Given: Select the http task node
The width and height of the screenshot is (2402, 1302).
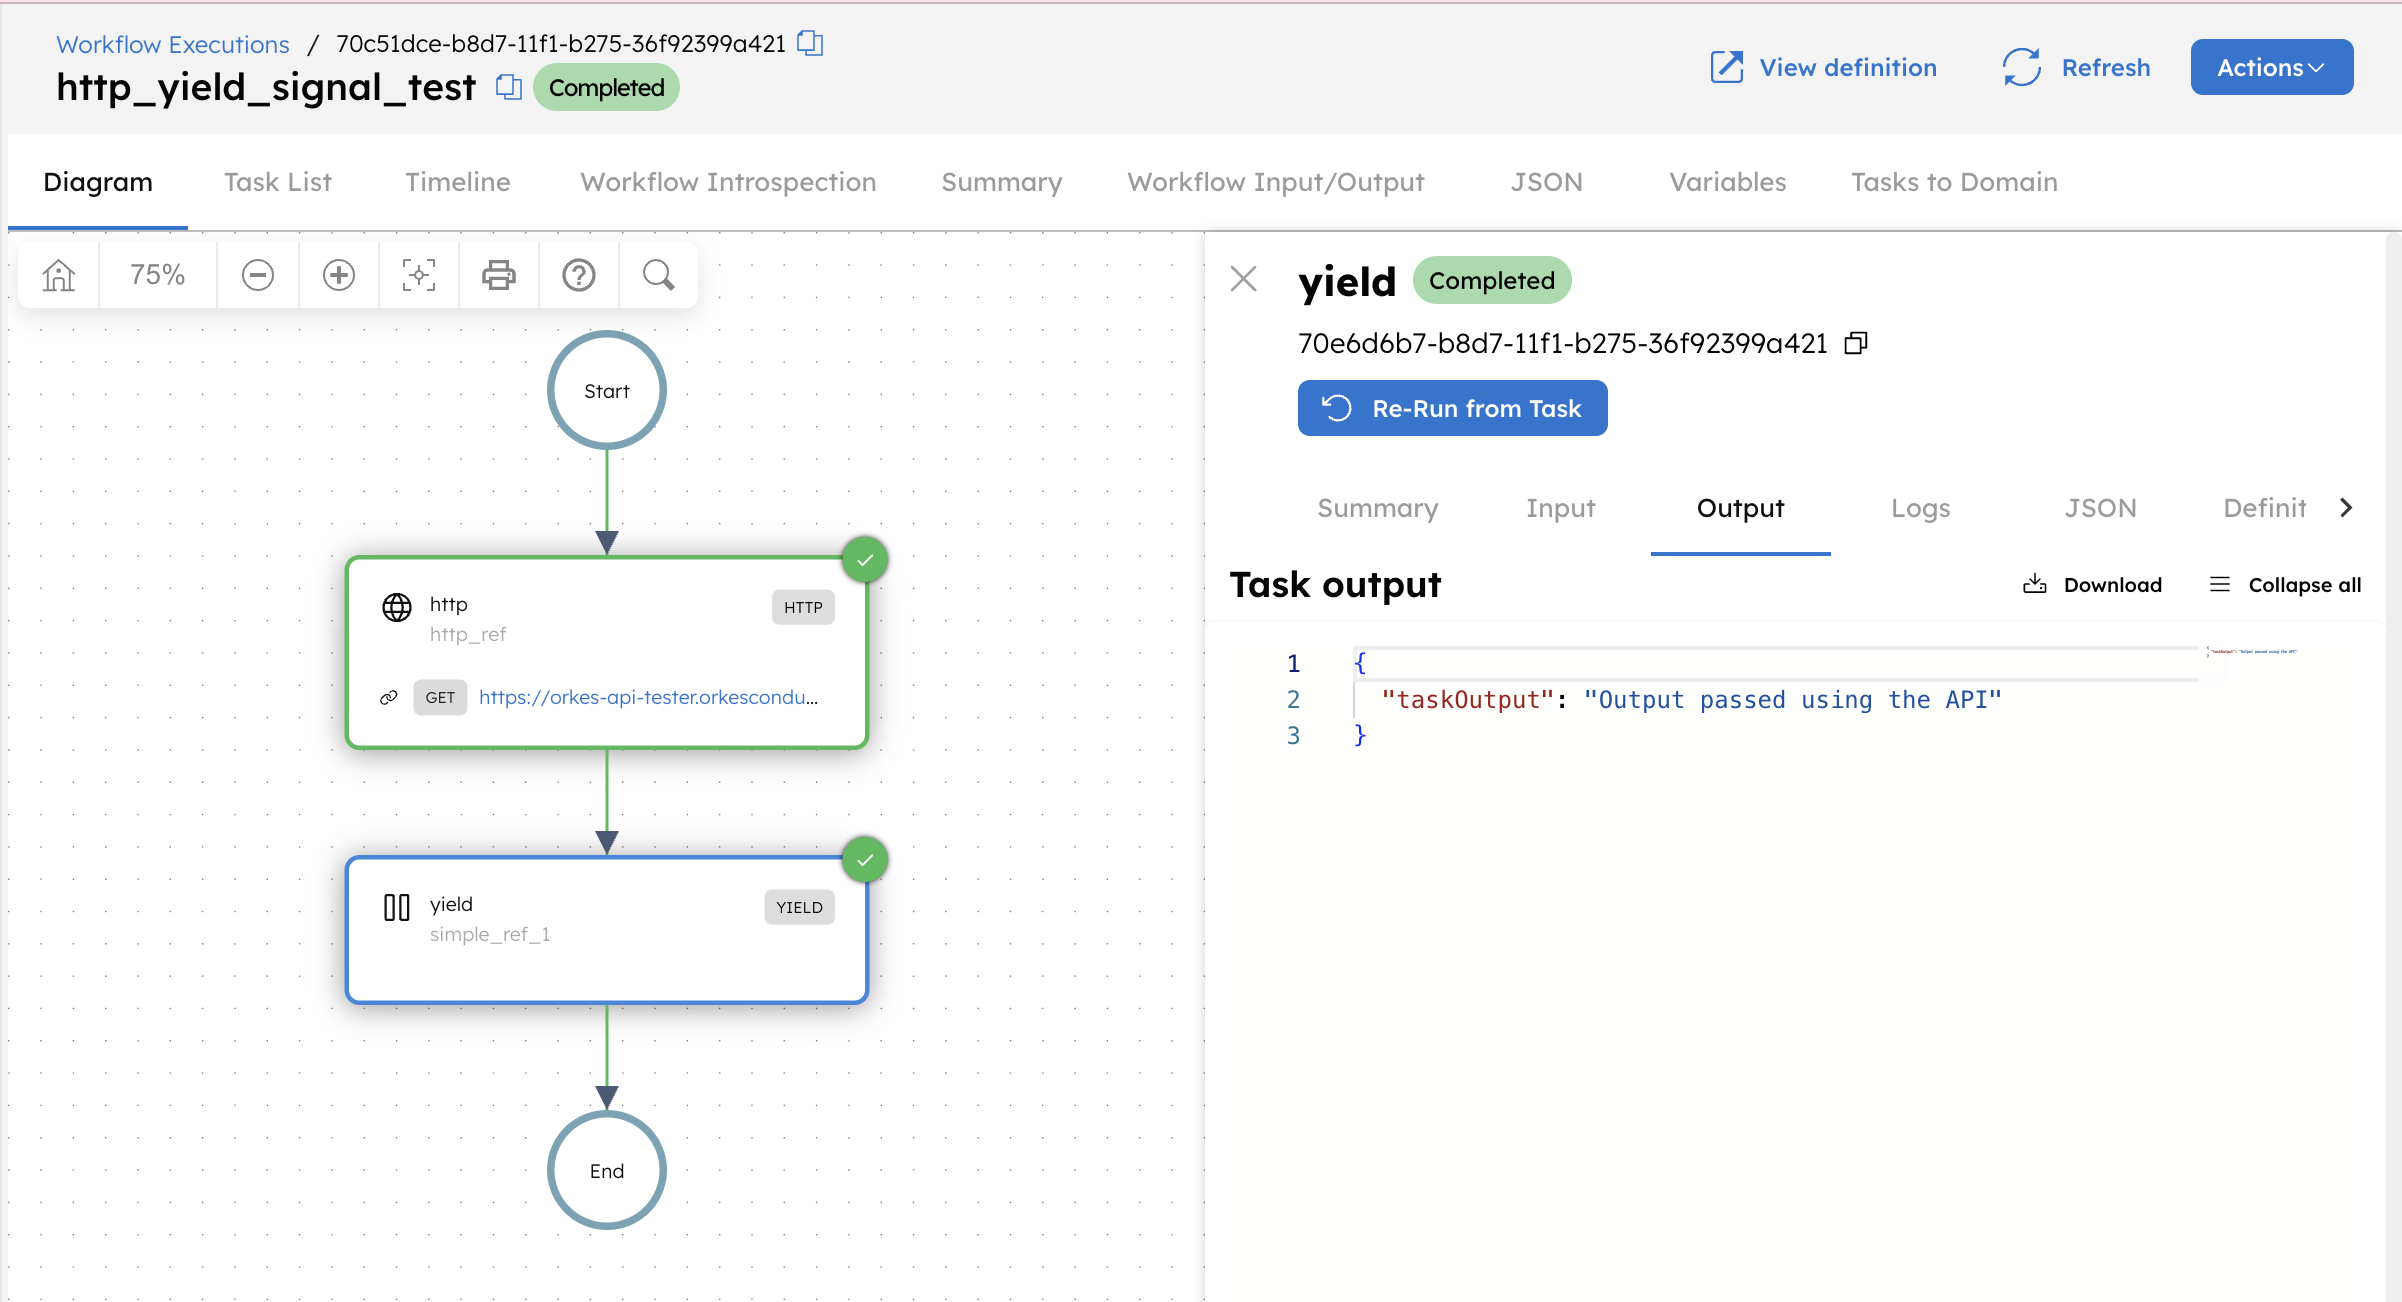Looking at the screenshot, I should coord(607,652).
